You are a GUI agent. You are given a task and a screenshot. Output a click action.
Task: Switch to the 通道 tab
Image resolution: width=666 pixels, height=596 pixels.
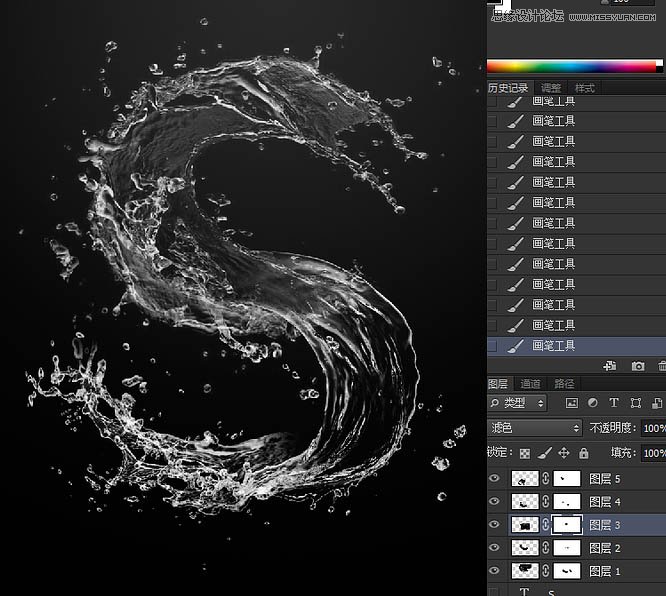530,384
